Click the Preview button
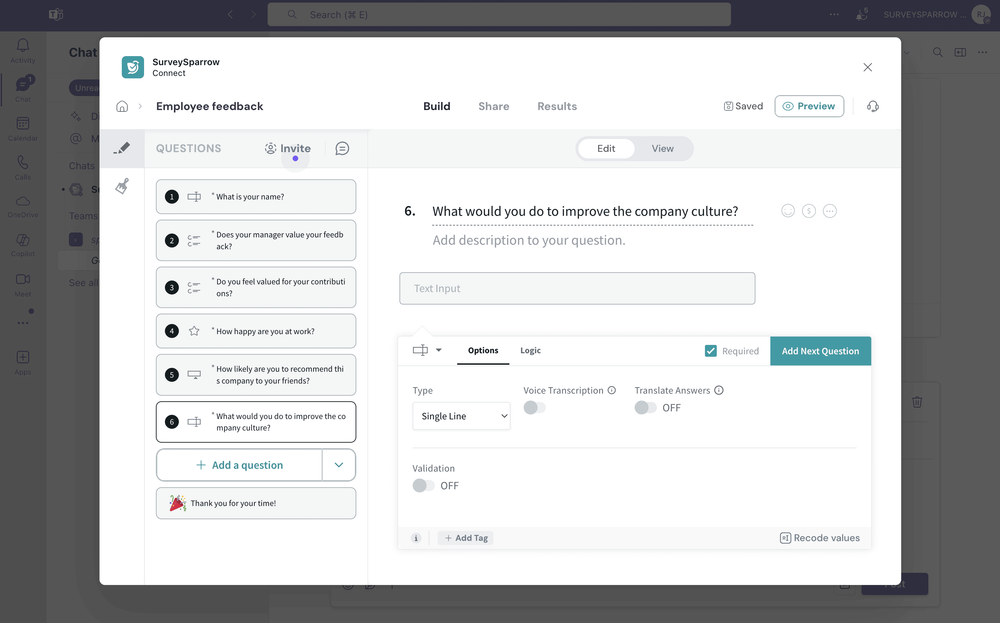This screenshot has width=1000, height=623. [x=809, y=105]
